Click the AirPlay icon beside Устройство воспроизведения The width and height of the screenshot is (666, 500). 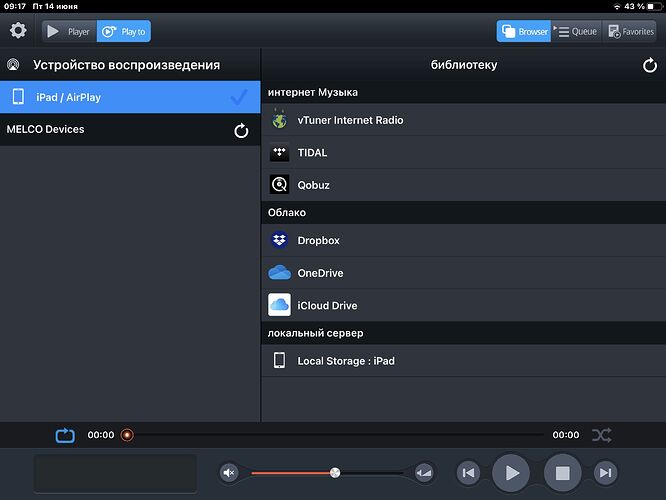point(13,65)
